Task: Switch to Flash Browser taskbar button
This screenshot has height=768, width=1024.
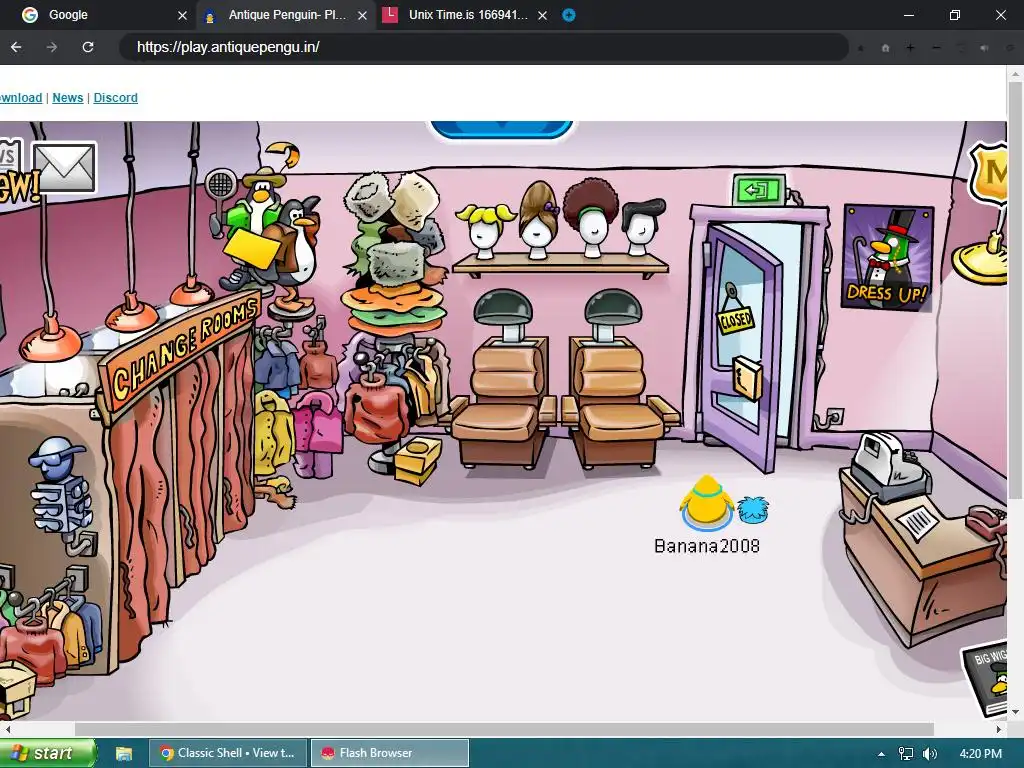Action: (389, 753)
